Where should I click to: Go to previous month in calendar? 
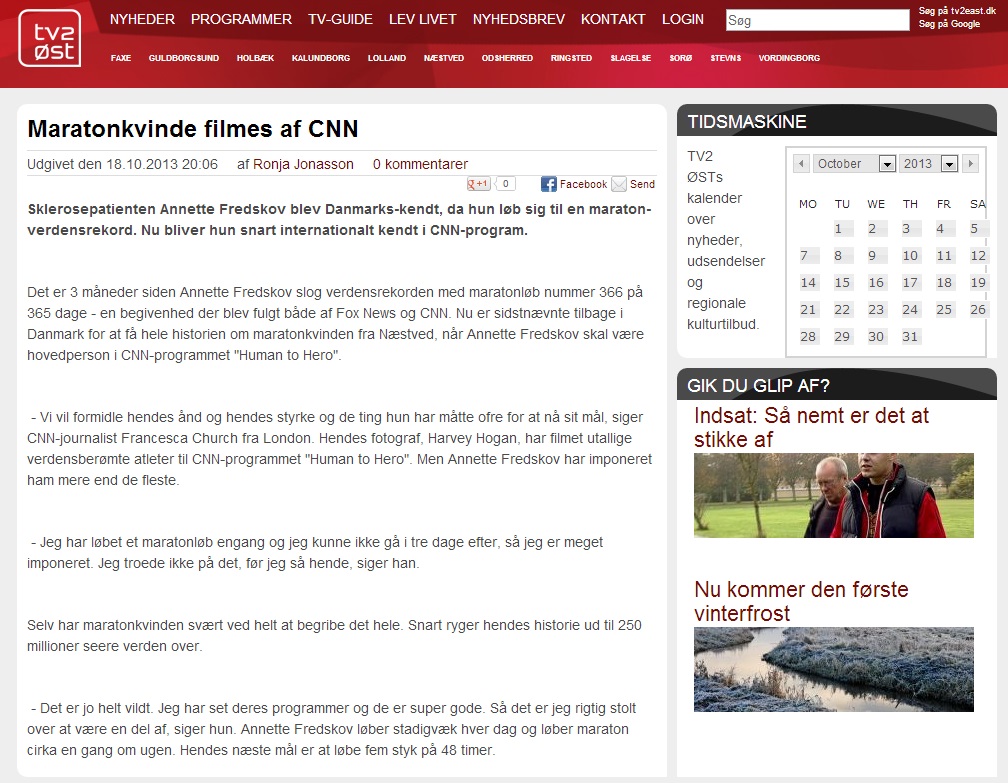pyautogui.click(x=801, y=163)
